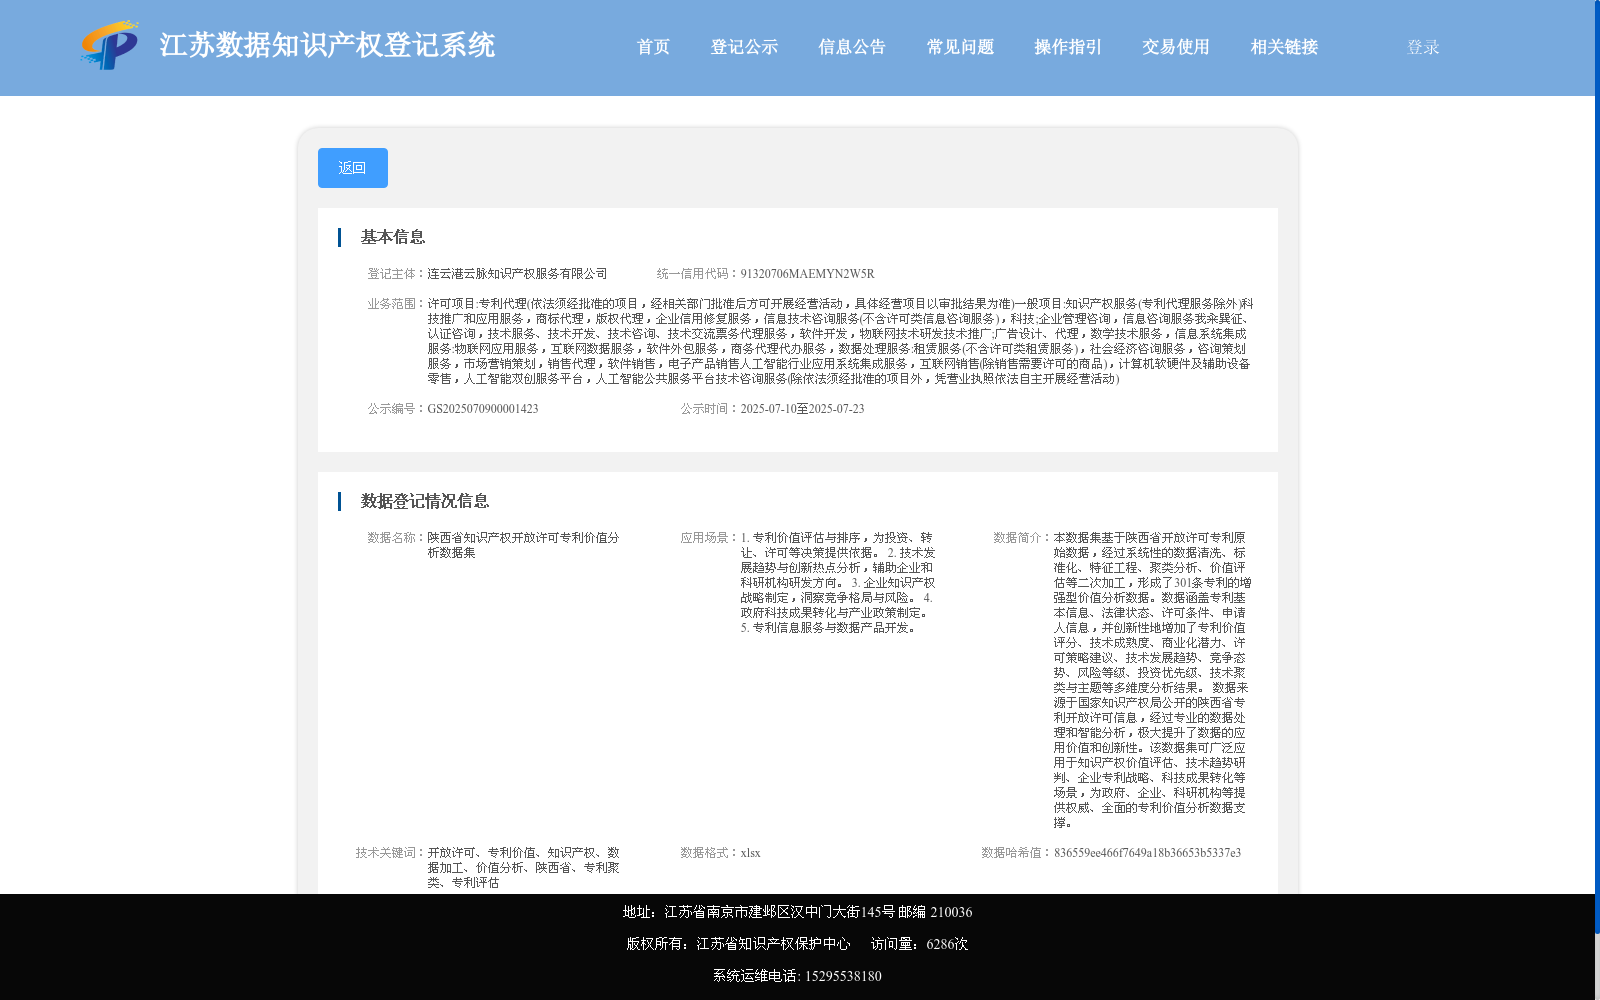
Task: Click the 江苏数据知识产权登记系统 title
Action: coord(327,45)
